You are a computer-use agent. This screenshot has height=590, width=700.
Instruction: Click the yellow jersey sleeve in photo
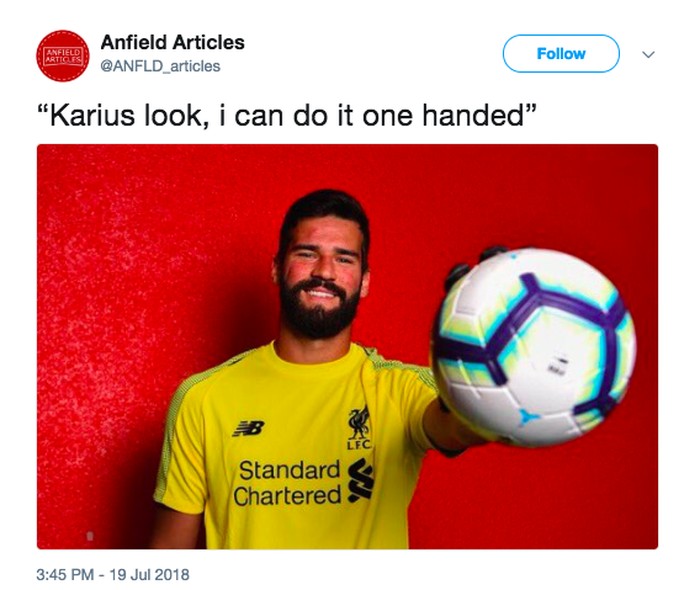coord(183,442)
